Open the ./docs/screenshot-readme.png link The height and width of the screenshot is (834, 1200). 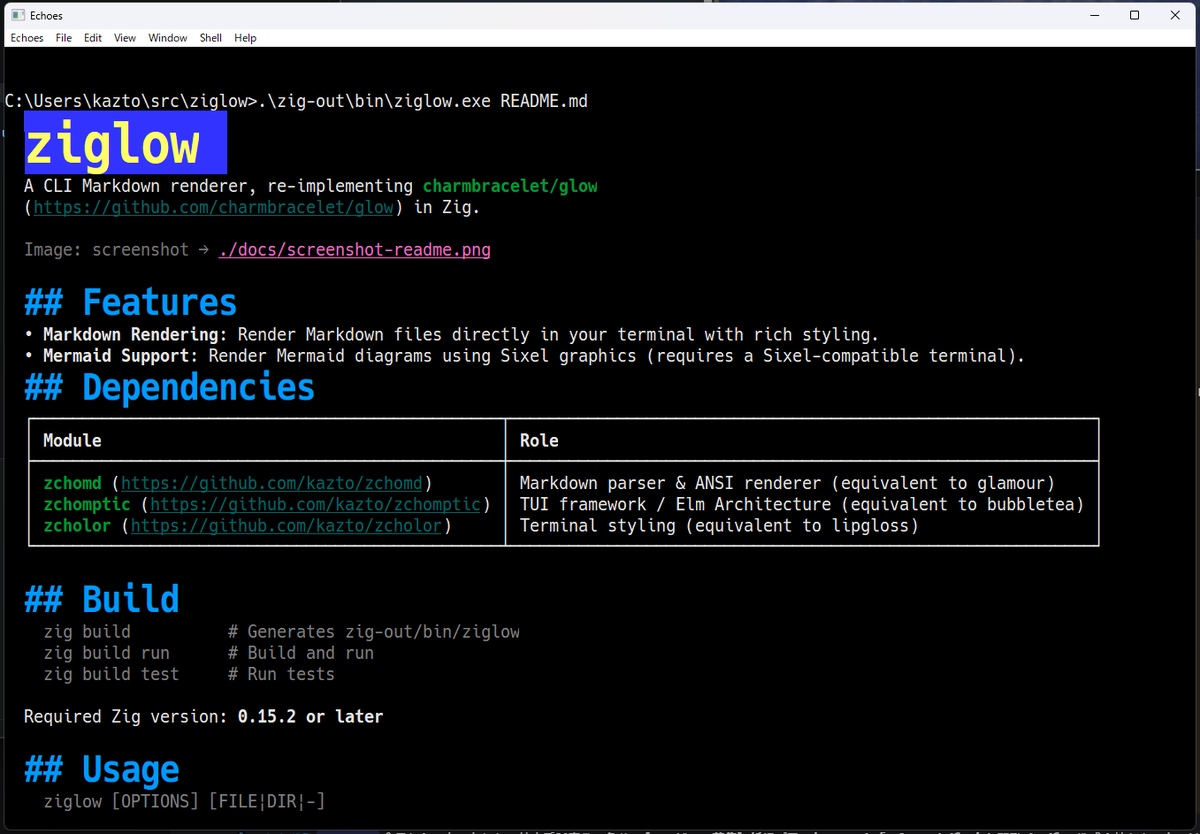coord(354,250)
